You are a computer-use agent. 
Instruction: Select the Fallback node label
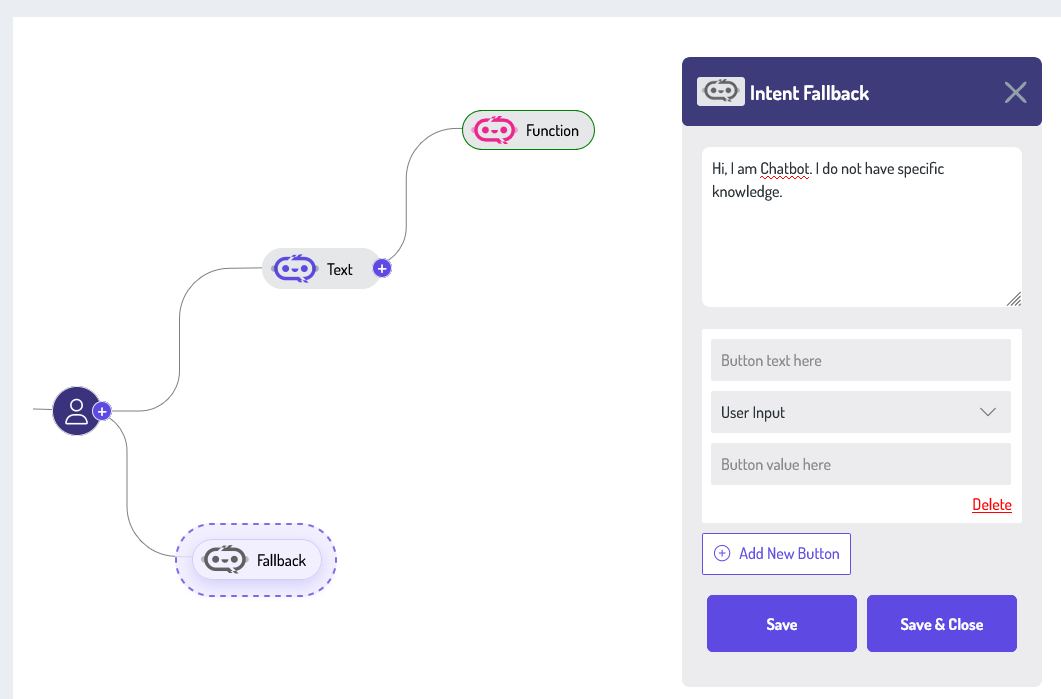tap(281, 560)
